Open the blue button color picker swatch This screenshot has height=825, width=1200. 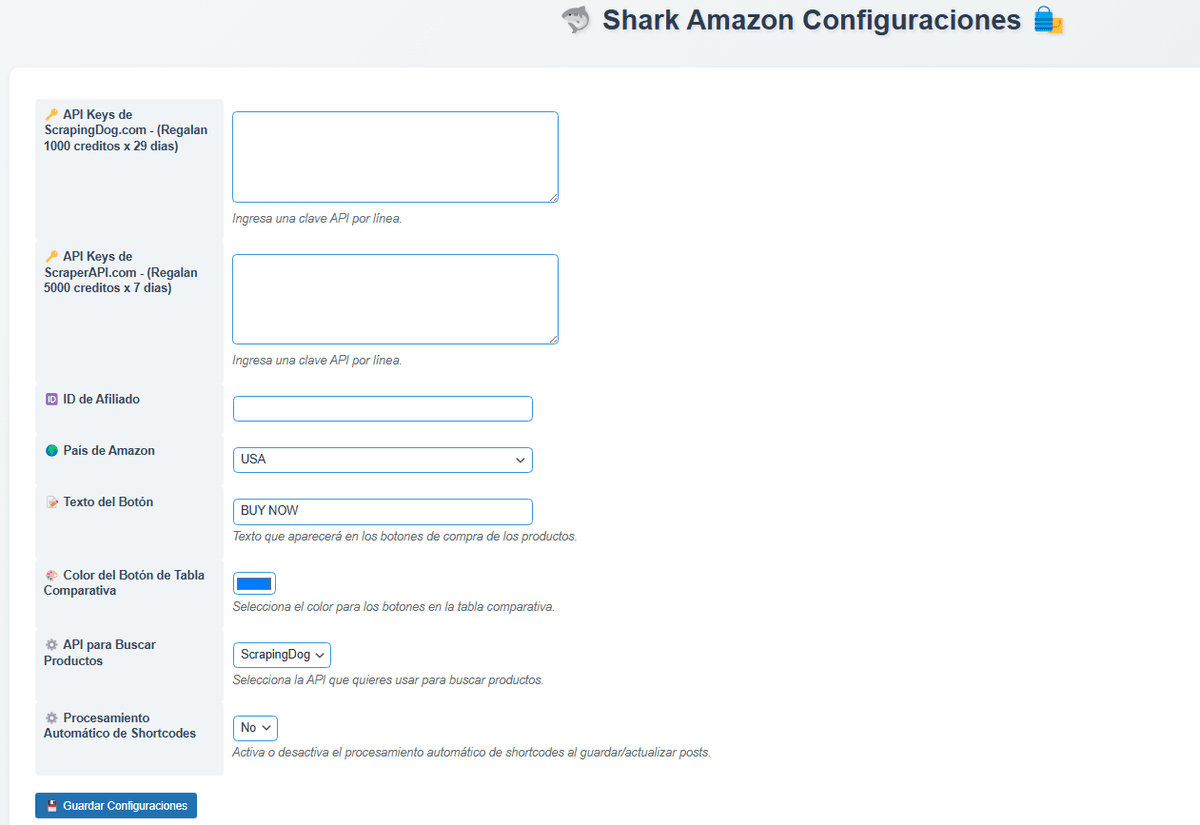(254, 584)
